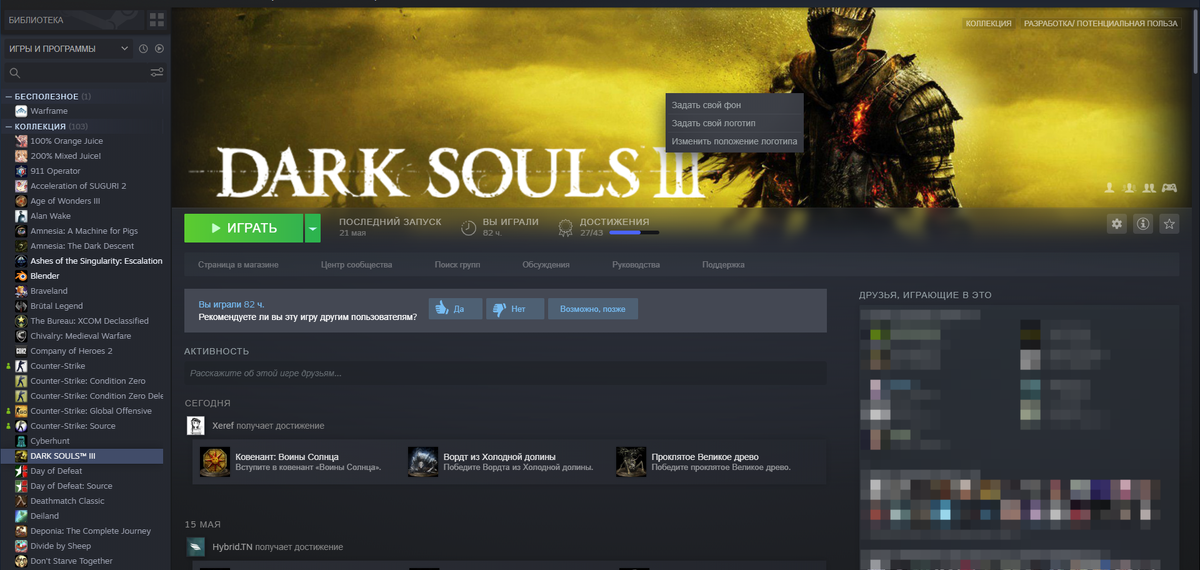The width and height of the screenshot is (1200, 570).
Task: Click the Deiland game icon
Action: [21, 516]
